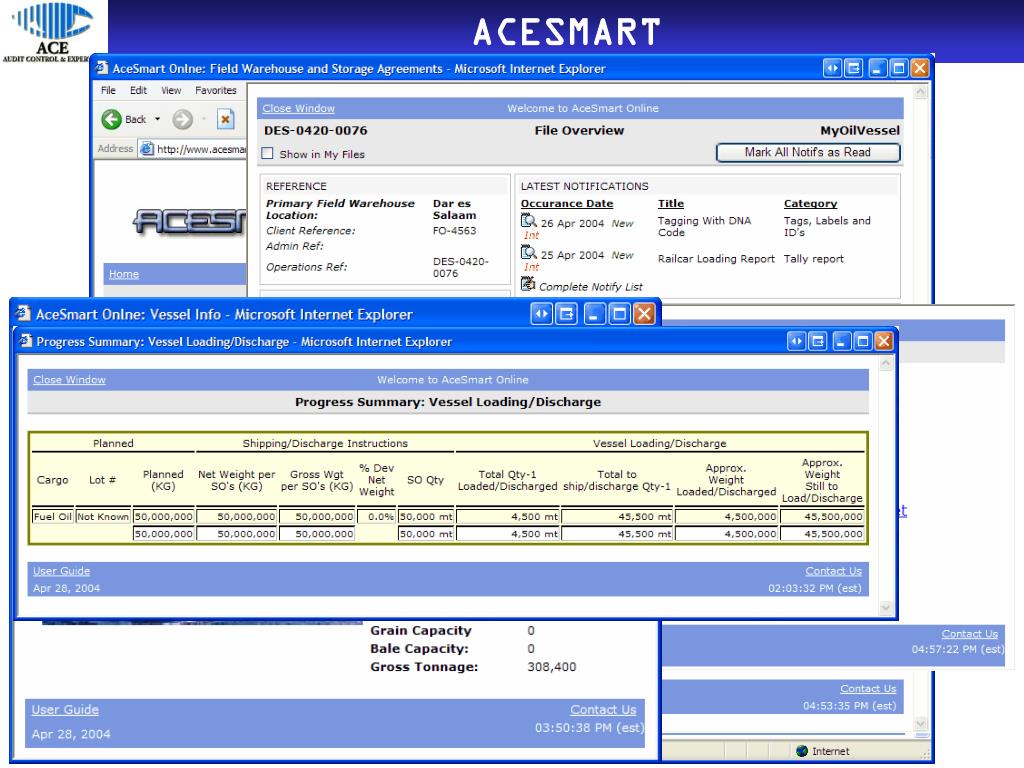Open User Guide link in Vessel Info footer

65,709
